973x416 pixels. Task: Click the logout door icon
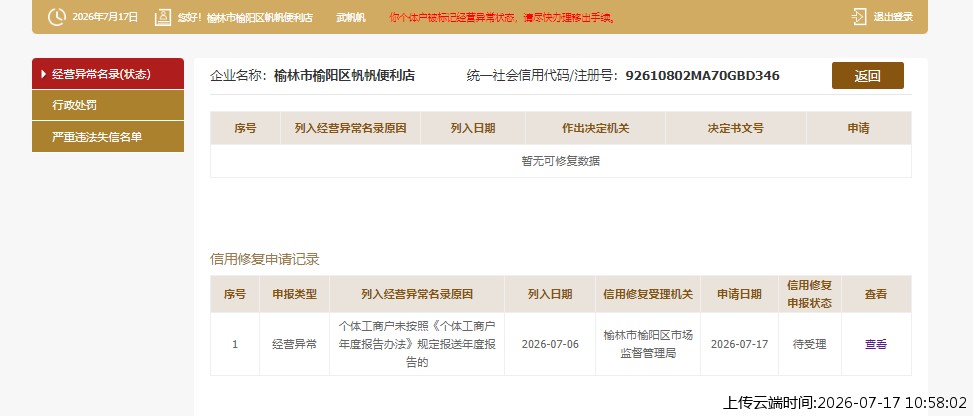[859, 17]
